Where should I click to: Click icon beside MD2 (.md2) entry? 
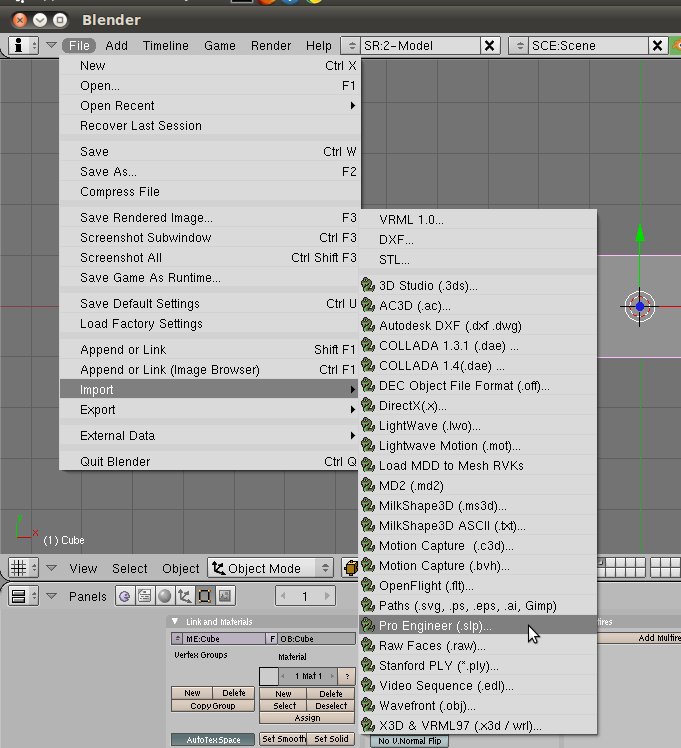(x=368, y=485)
